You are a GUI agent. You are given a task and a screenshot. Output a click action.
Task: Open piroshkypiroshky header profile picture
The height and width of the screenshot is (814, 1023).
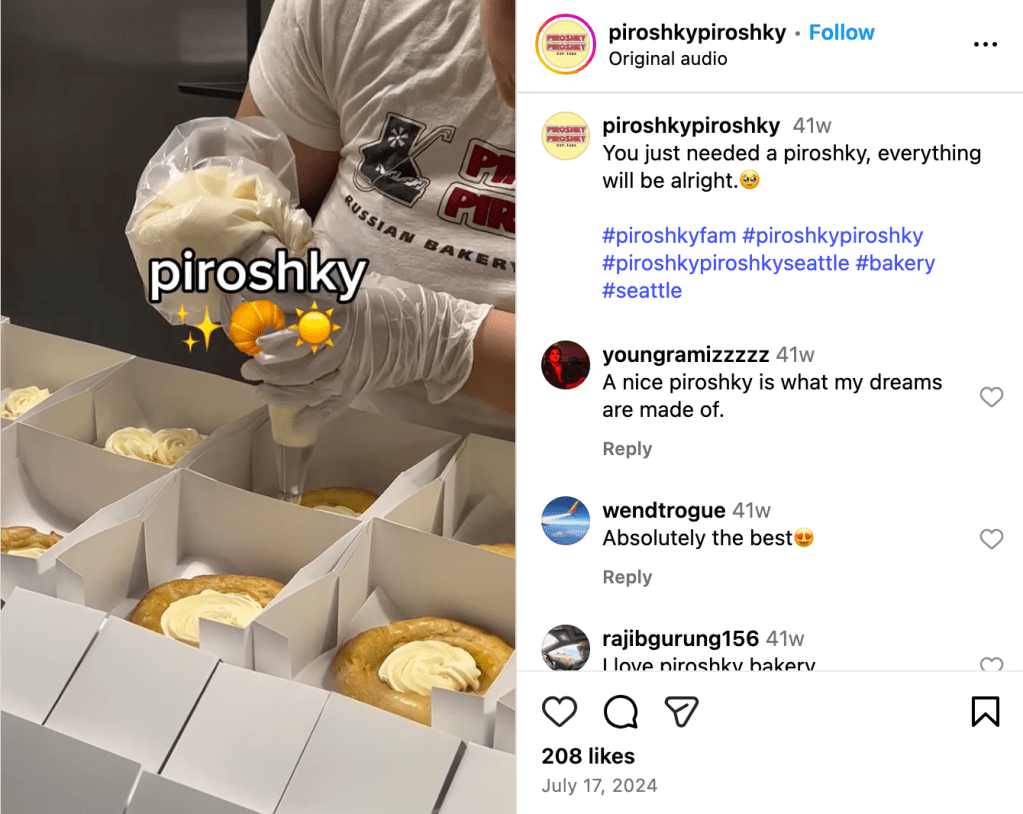[566, 44]
